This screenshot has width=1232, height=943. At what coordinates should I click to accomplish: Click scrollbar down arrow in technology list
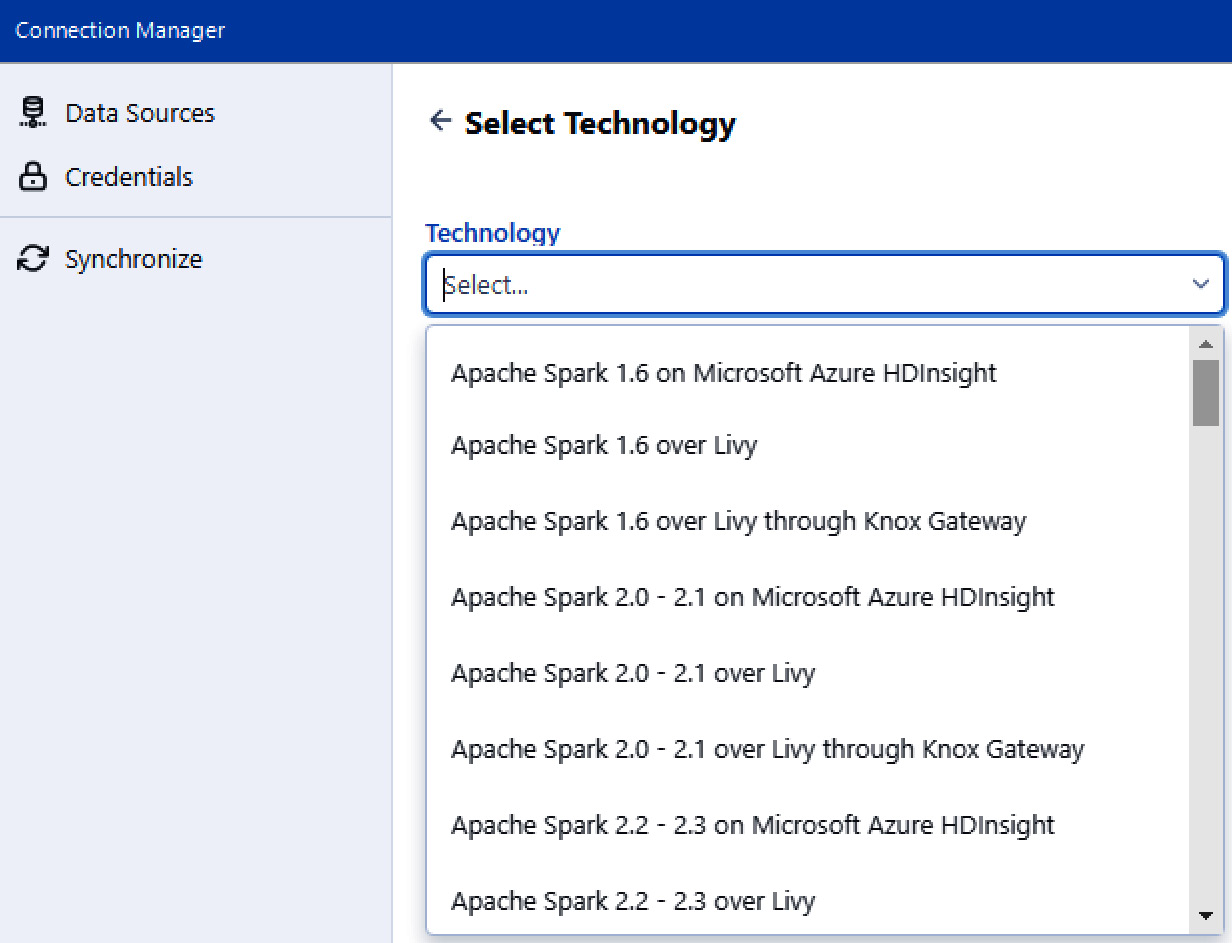click(1205, 915)
